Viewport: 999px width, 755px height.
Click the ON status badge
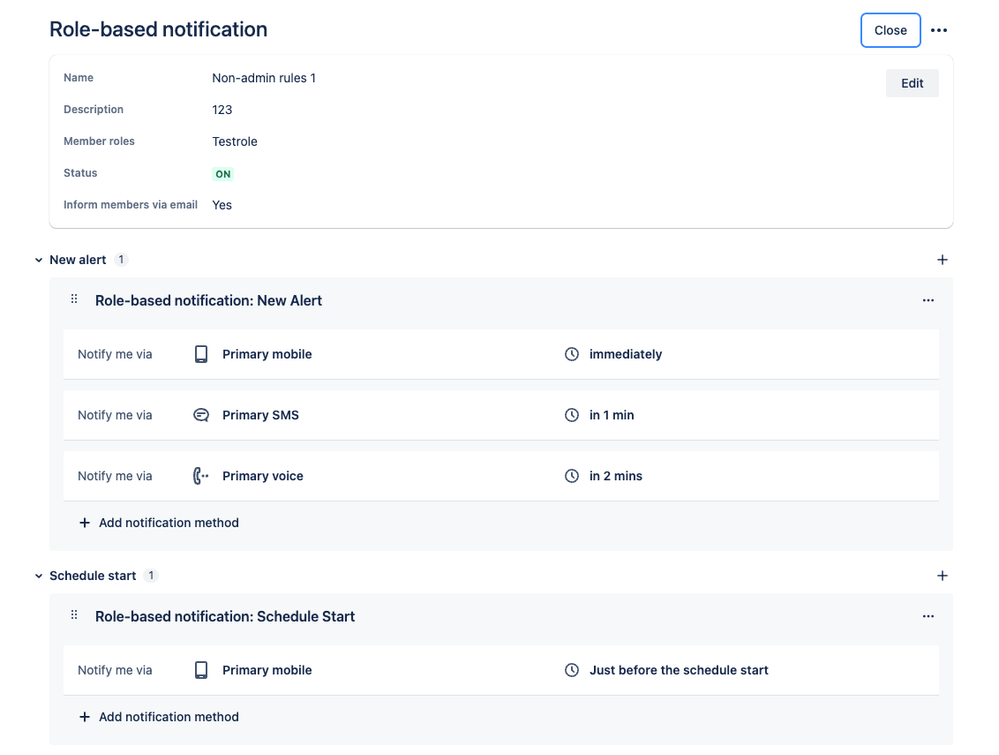(223, 174)
